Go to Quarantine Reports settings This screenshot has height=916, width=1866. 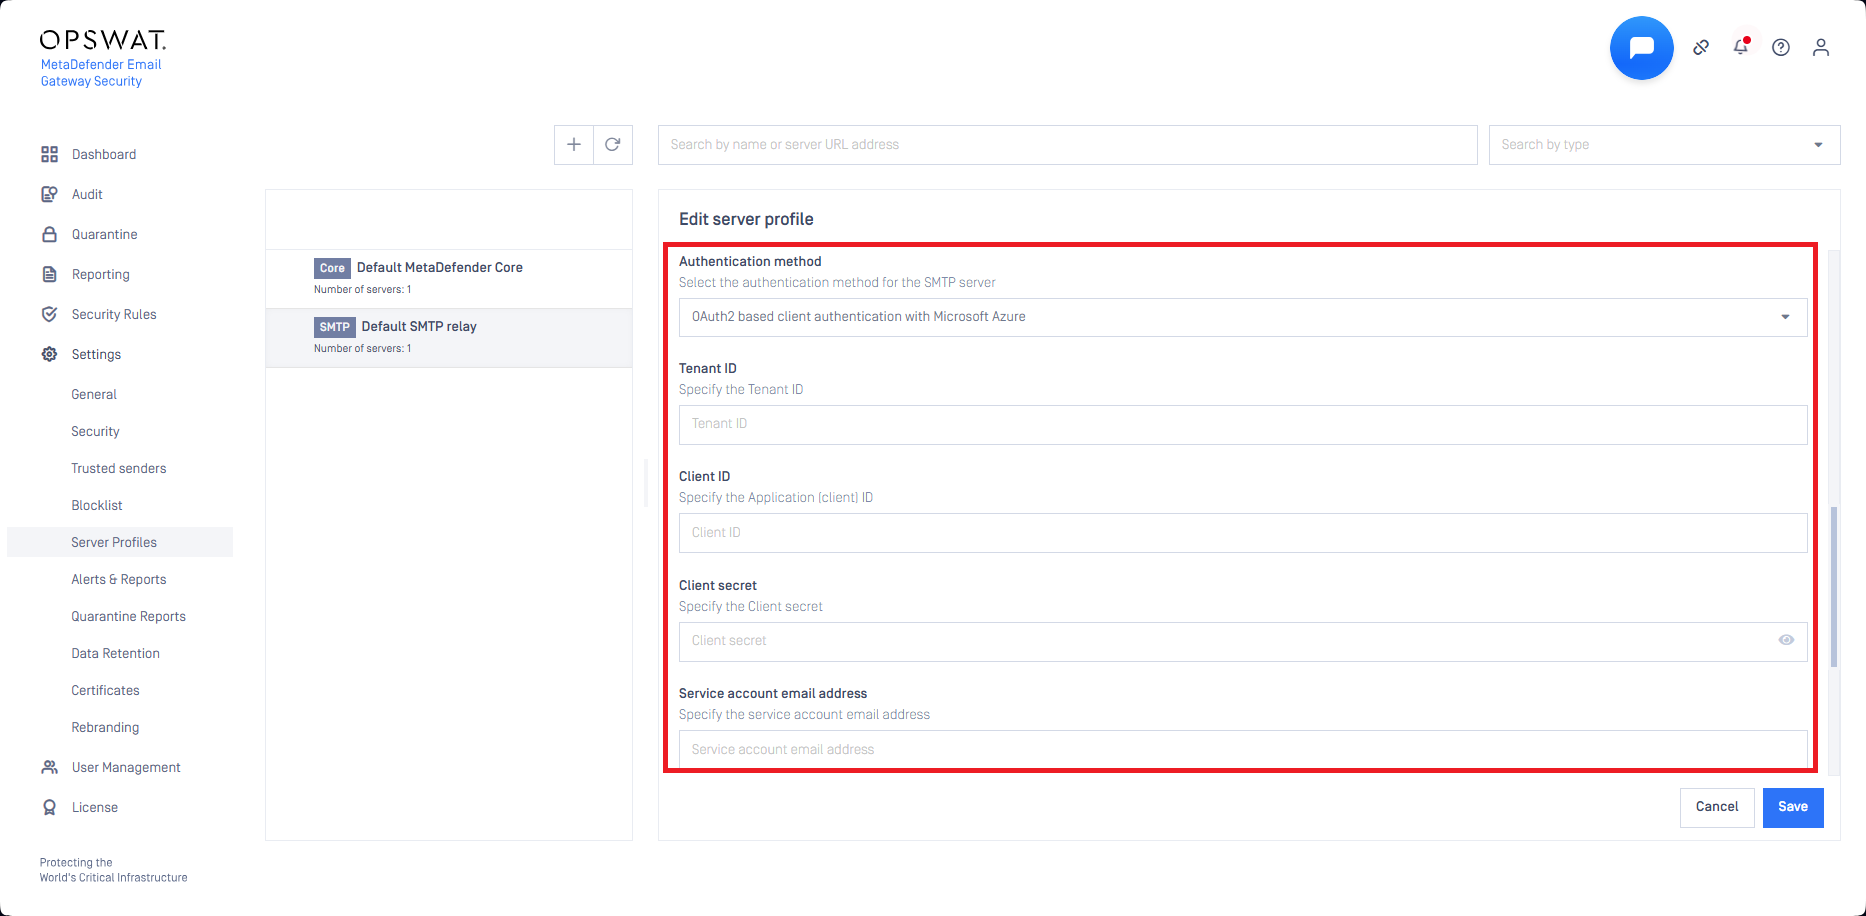(128, 616)
